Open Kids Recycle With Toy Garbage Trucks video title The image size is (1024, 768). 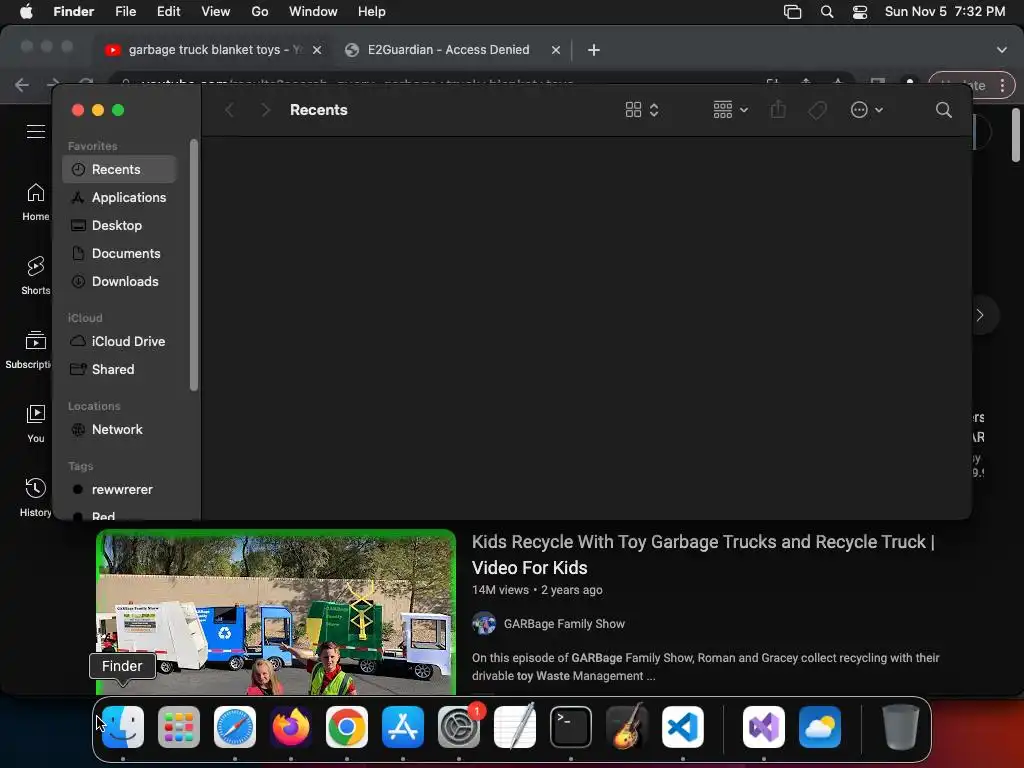[x=703, y=554]
